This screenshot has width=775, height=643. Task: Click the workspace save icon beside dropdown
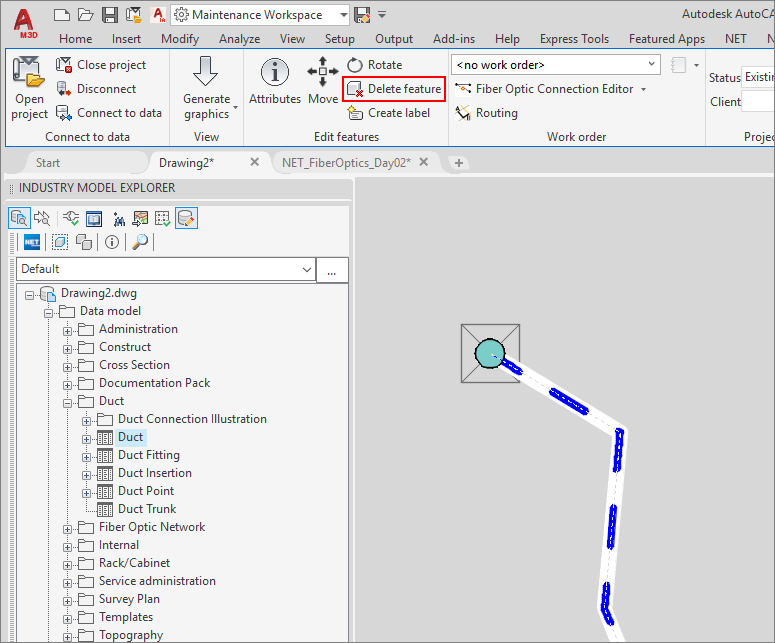(363, 15)
